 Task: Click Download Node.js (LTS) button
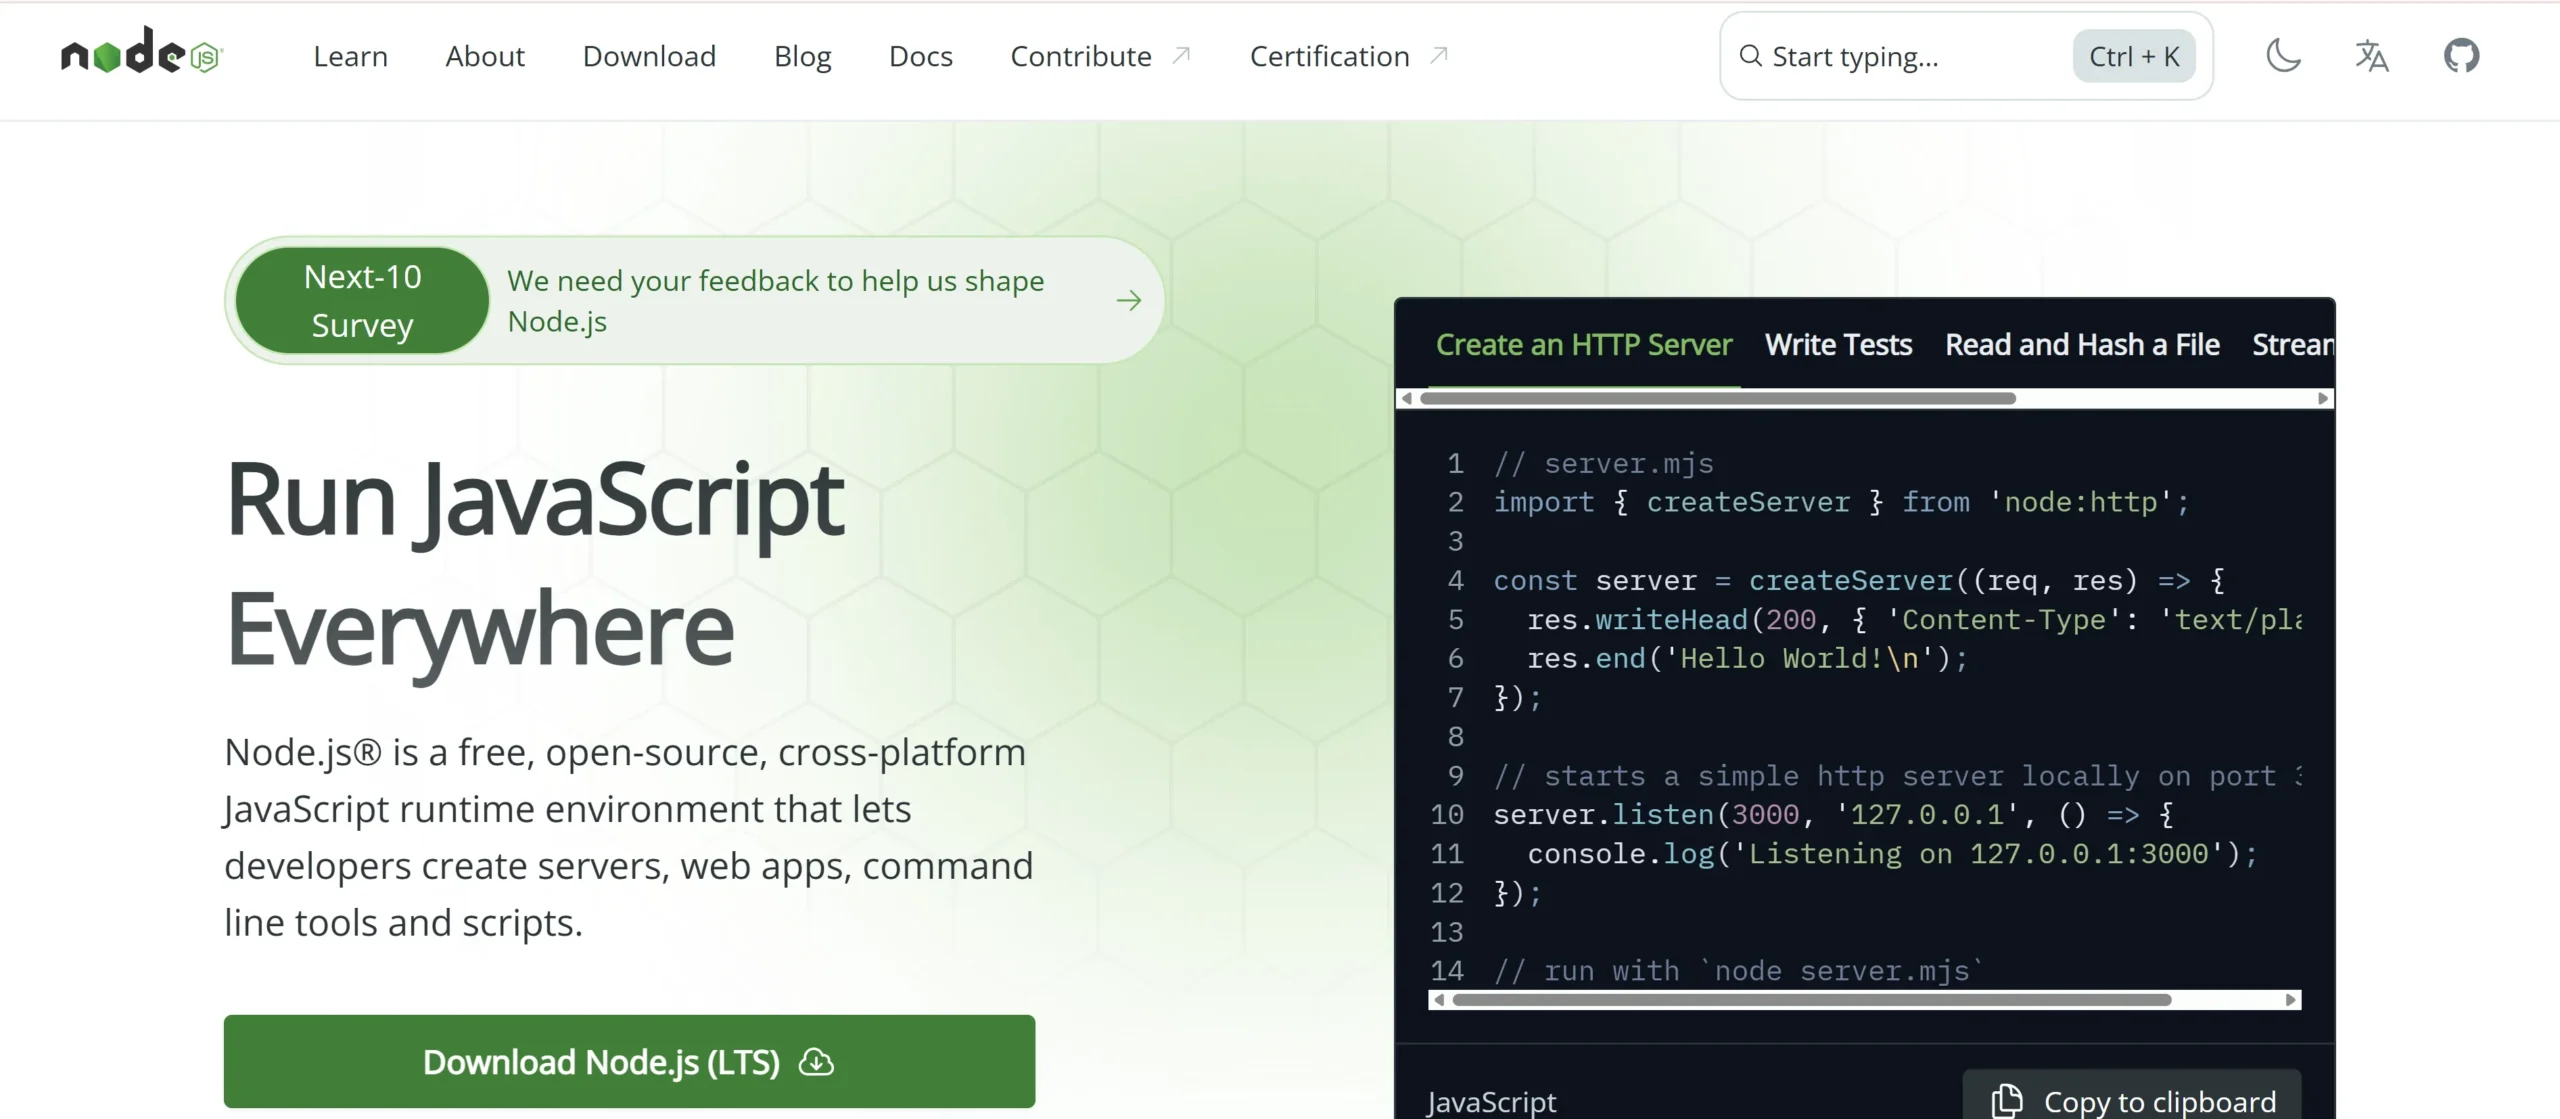pos(629,1061)
